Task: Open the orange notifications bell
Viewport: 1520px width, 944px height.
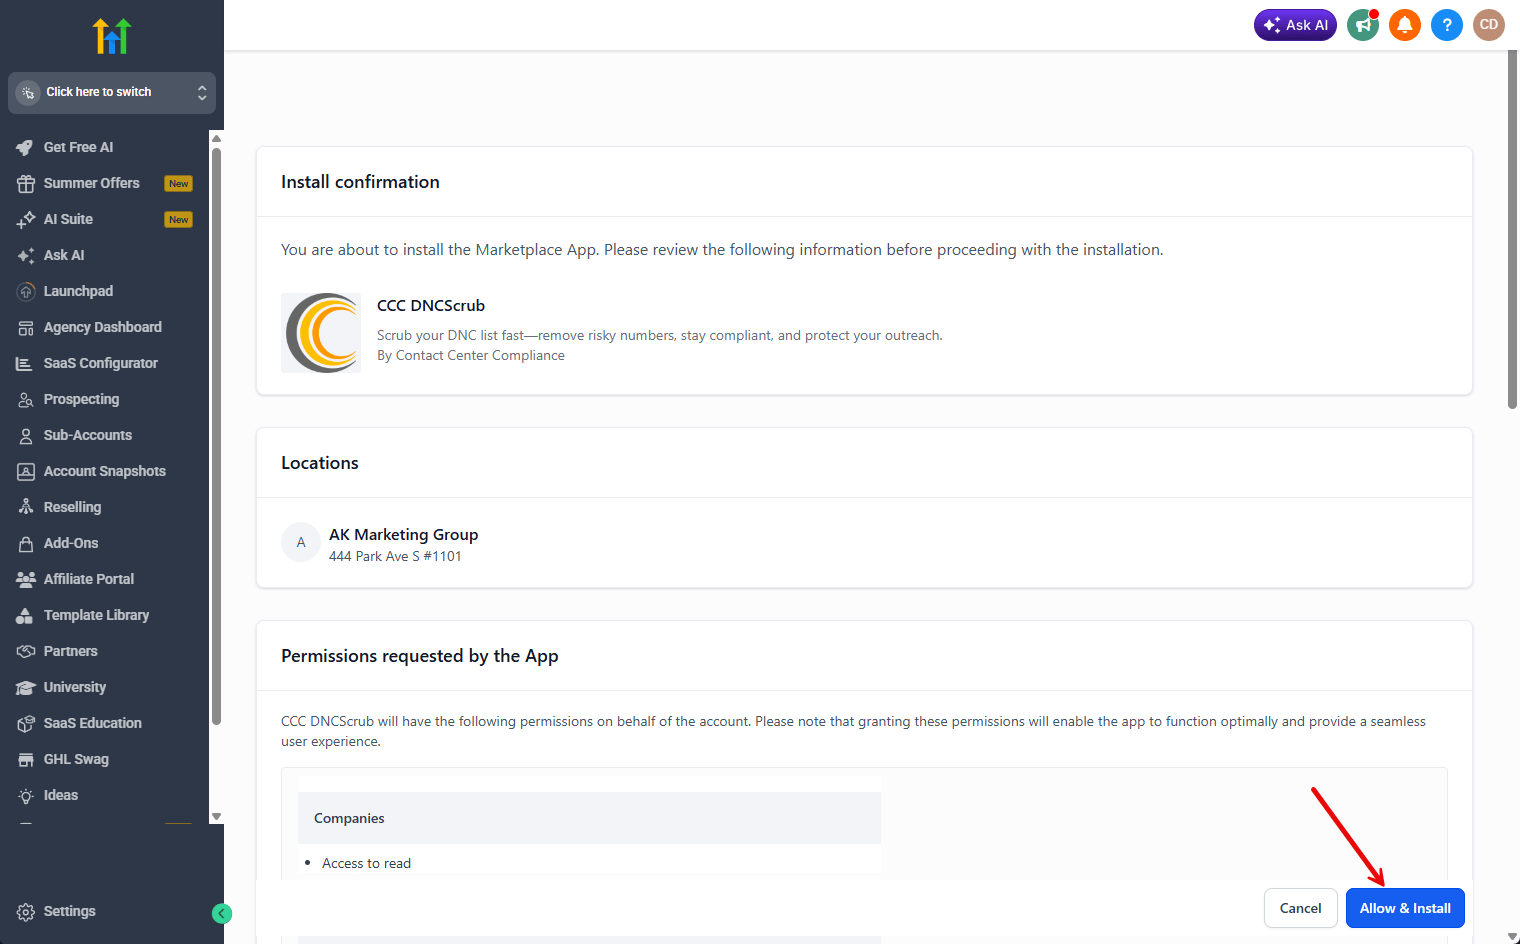Action: coord(1405,25)
